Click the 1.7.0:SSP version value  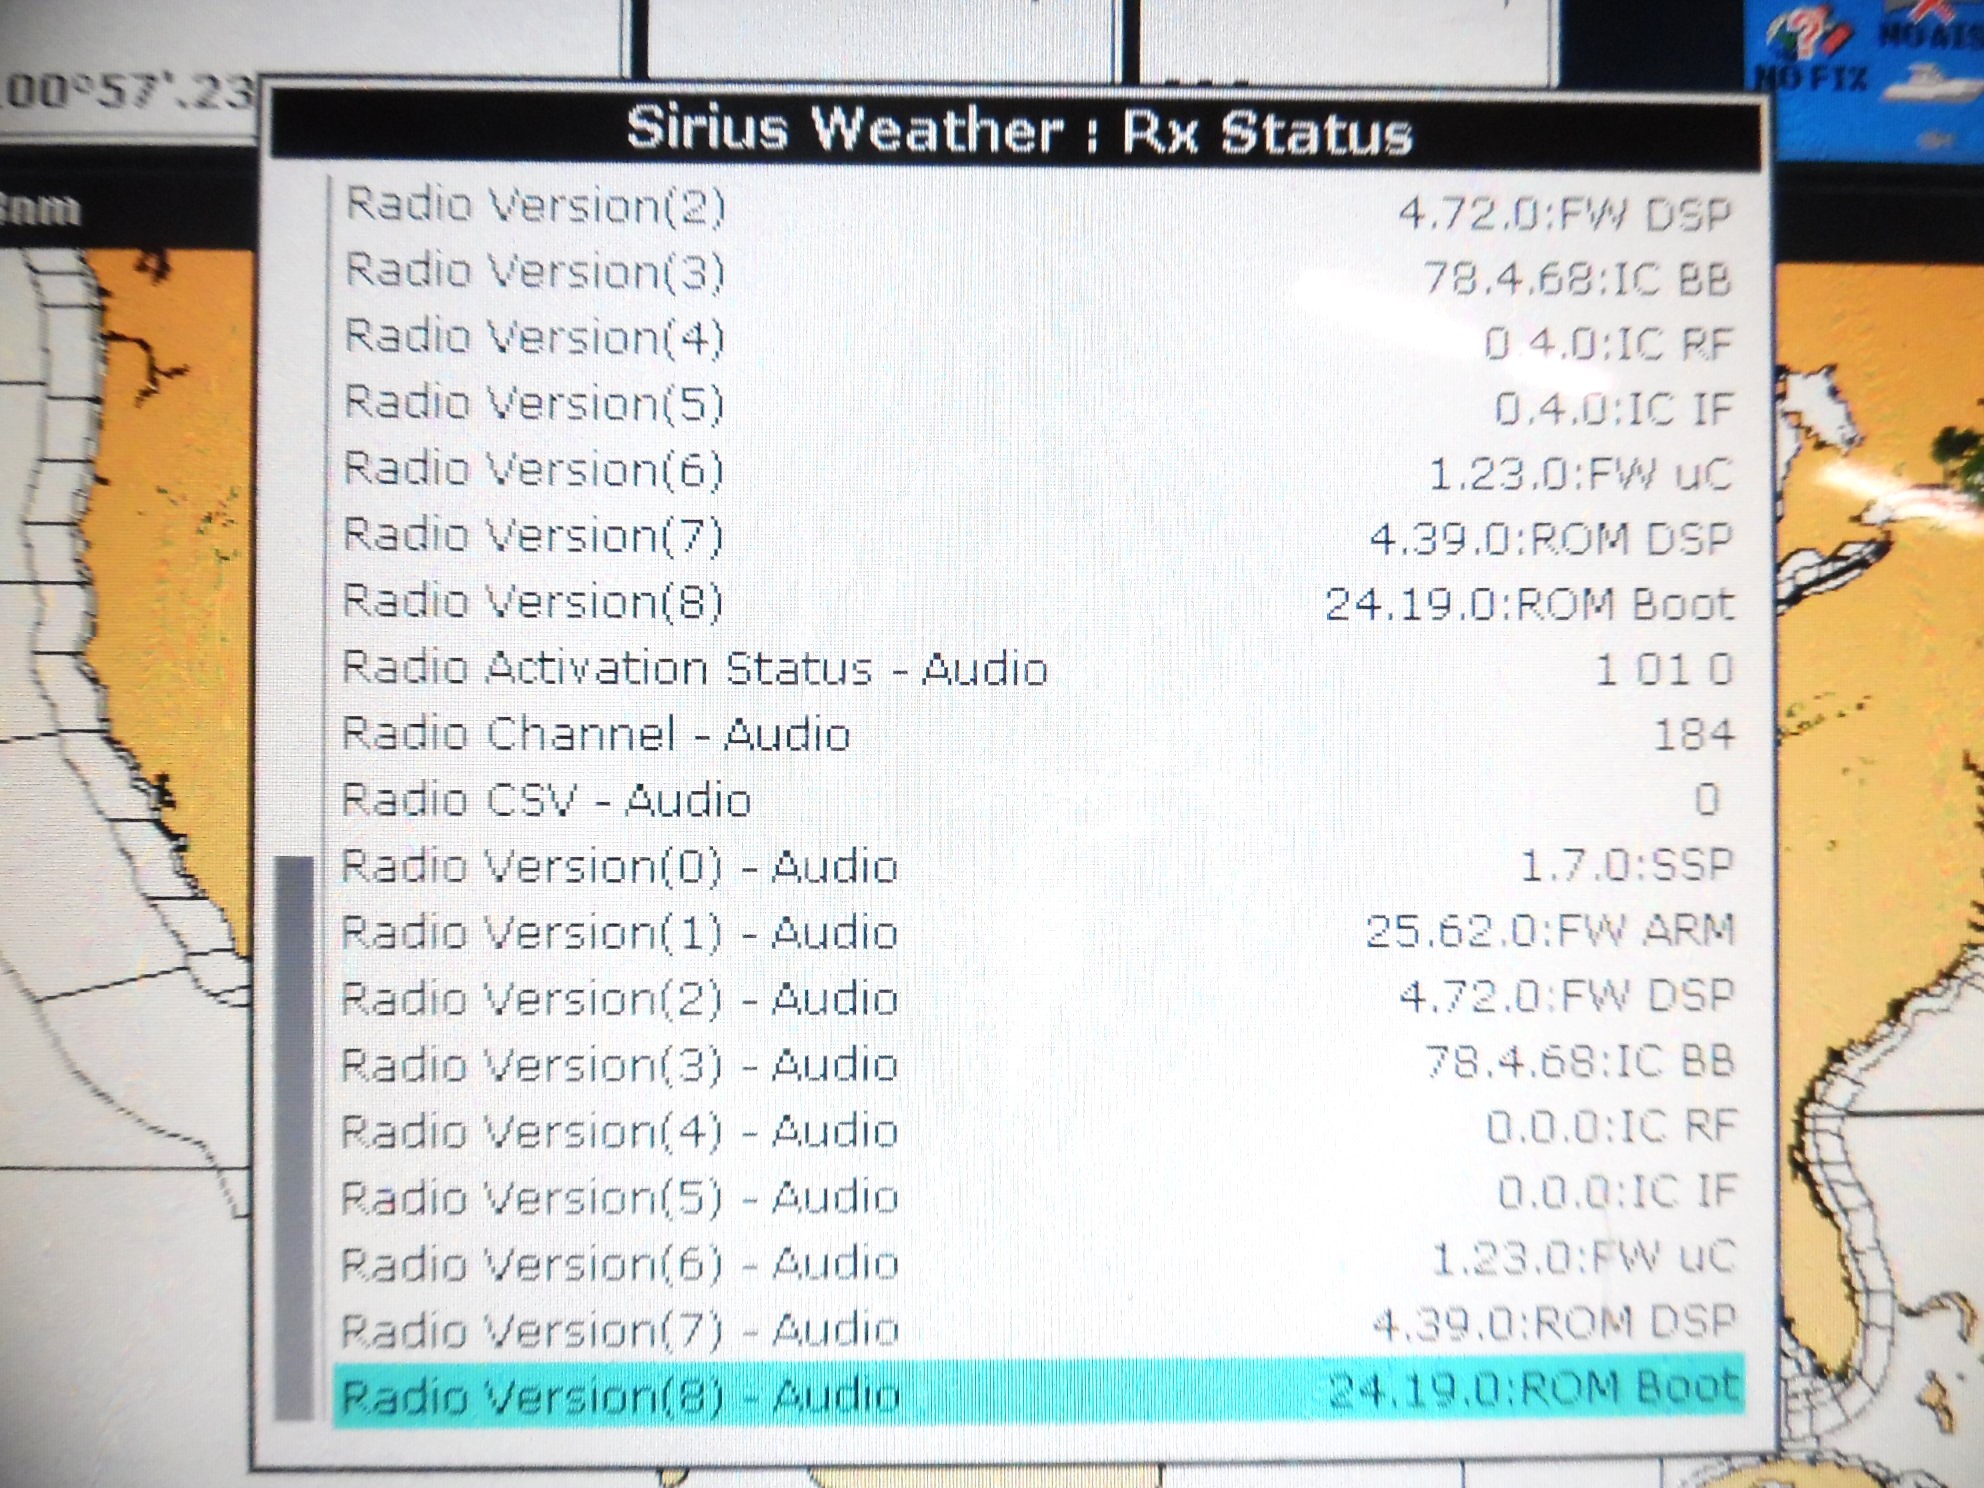1626,865
